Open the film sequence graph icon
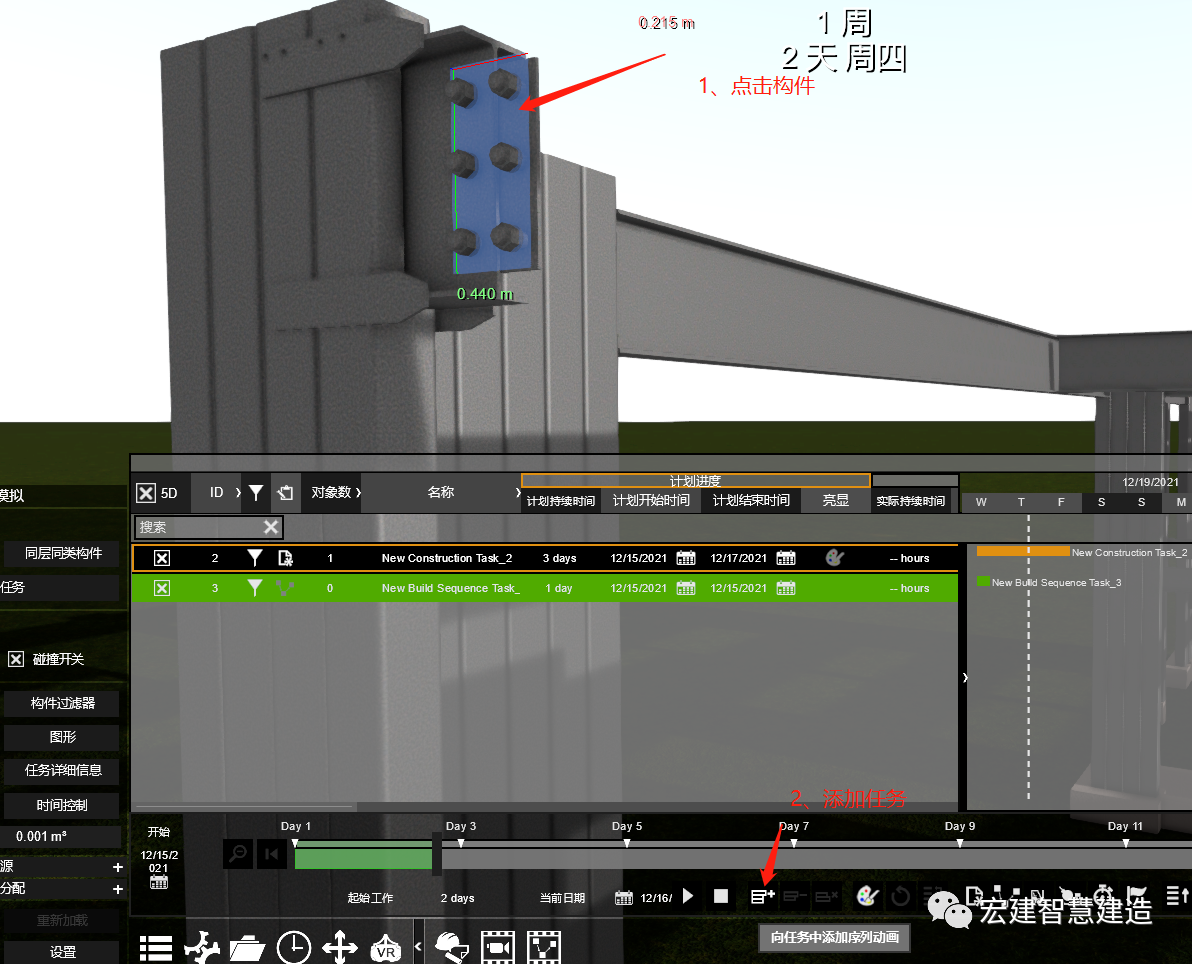The height and width of the screenshot is (964, 1192). (x=544, y=947)
